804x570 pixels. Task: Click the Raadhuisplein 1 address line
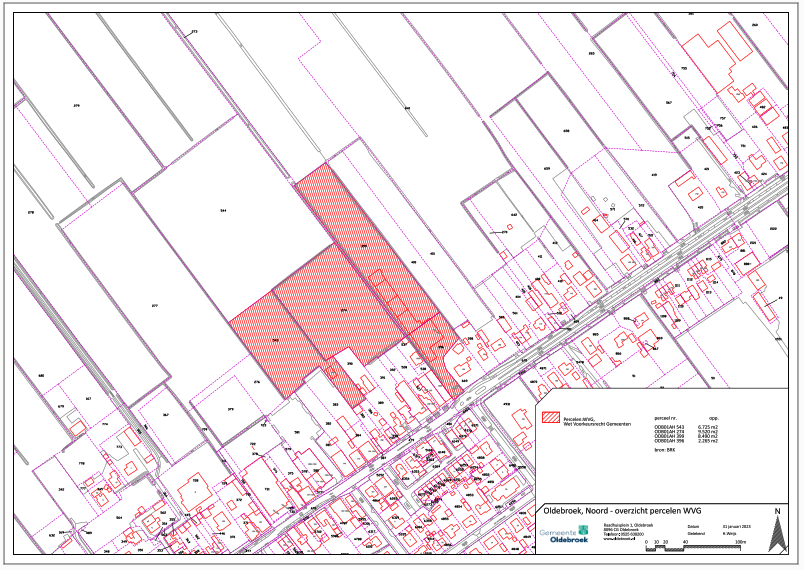[x=628, y=526]
